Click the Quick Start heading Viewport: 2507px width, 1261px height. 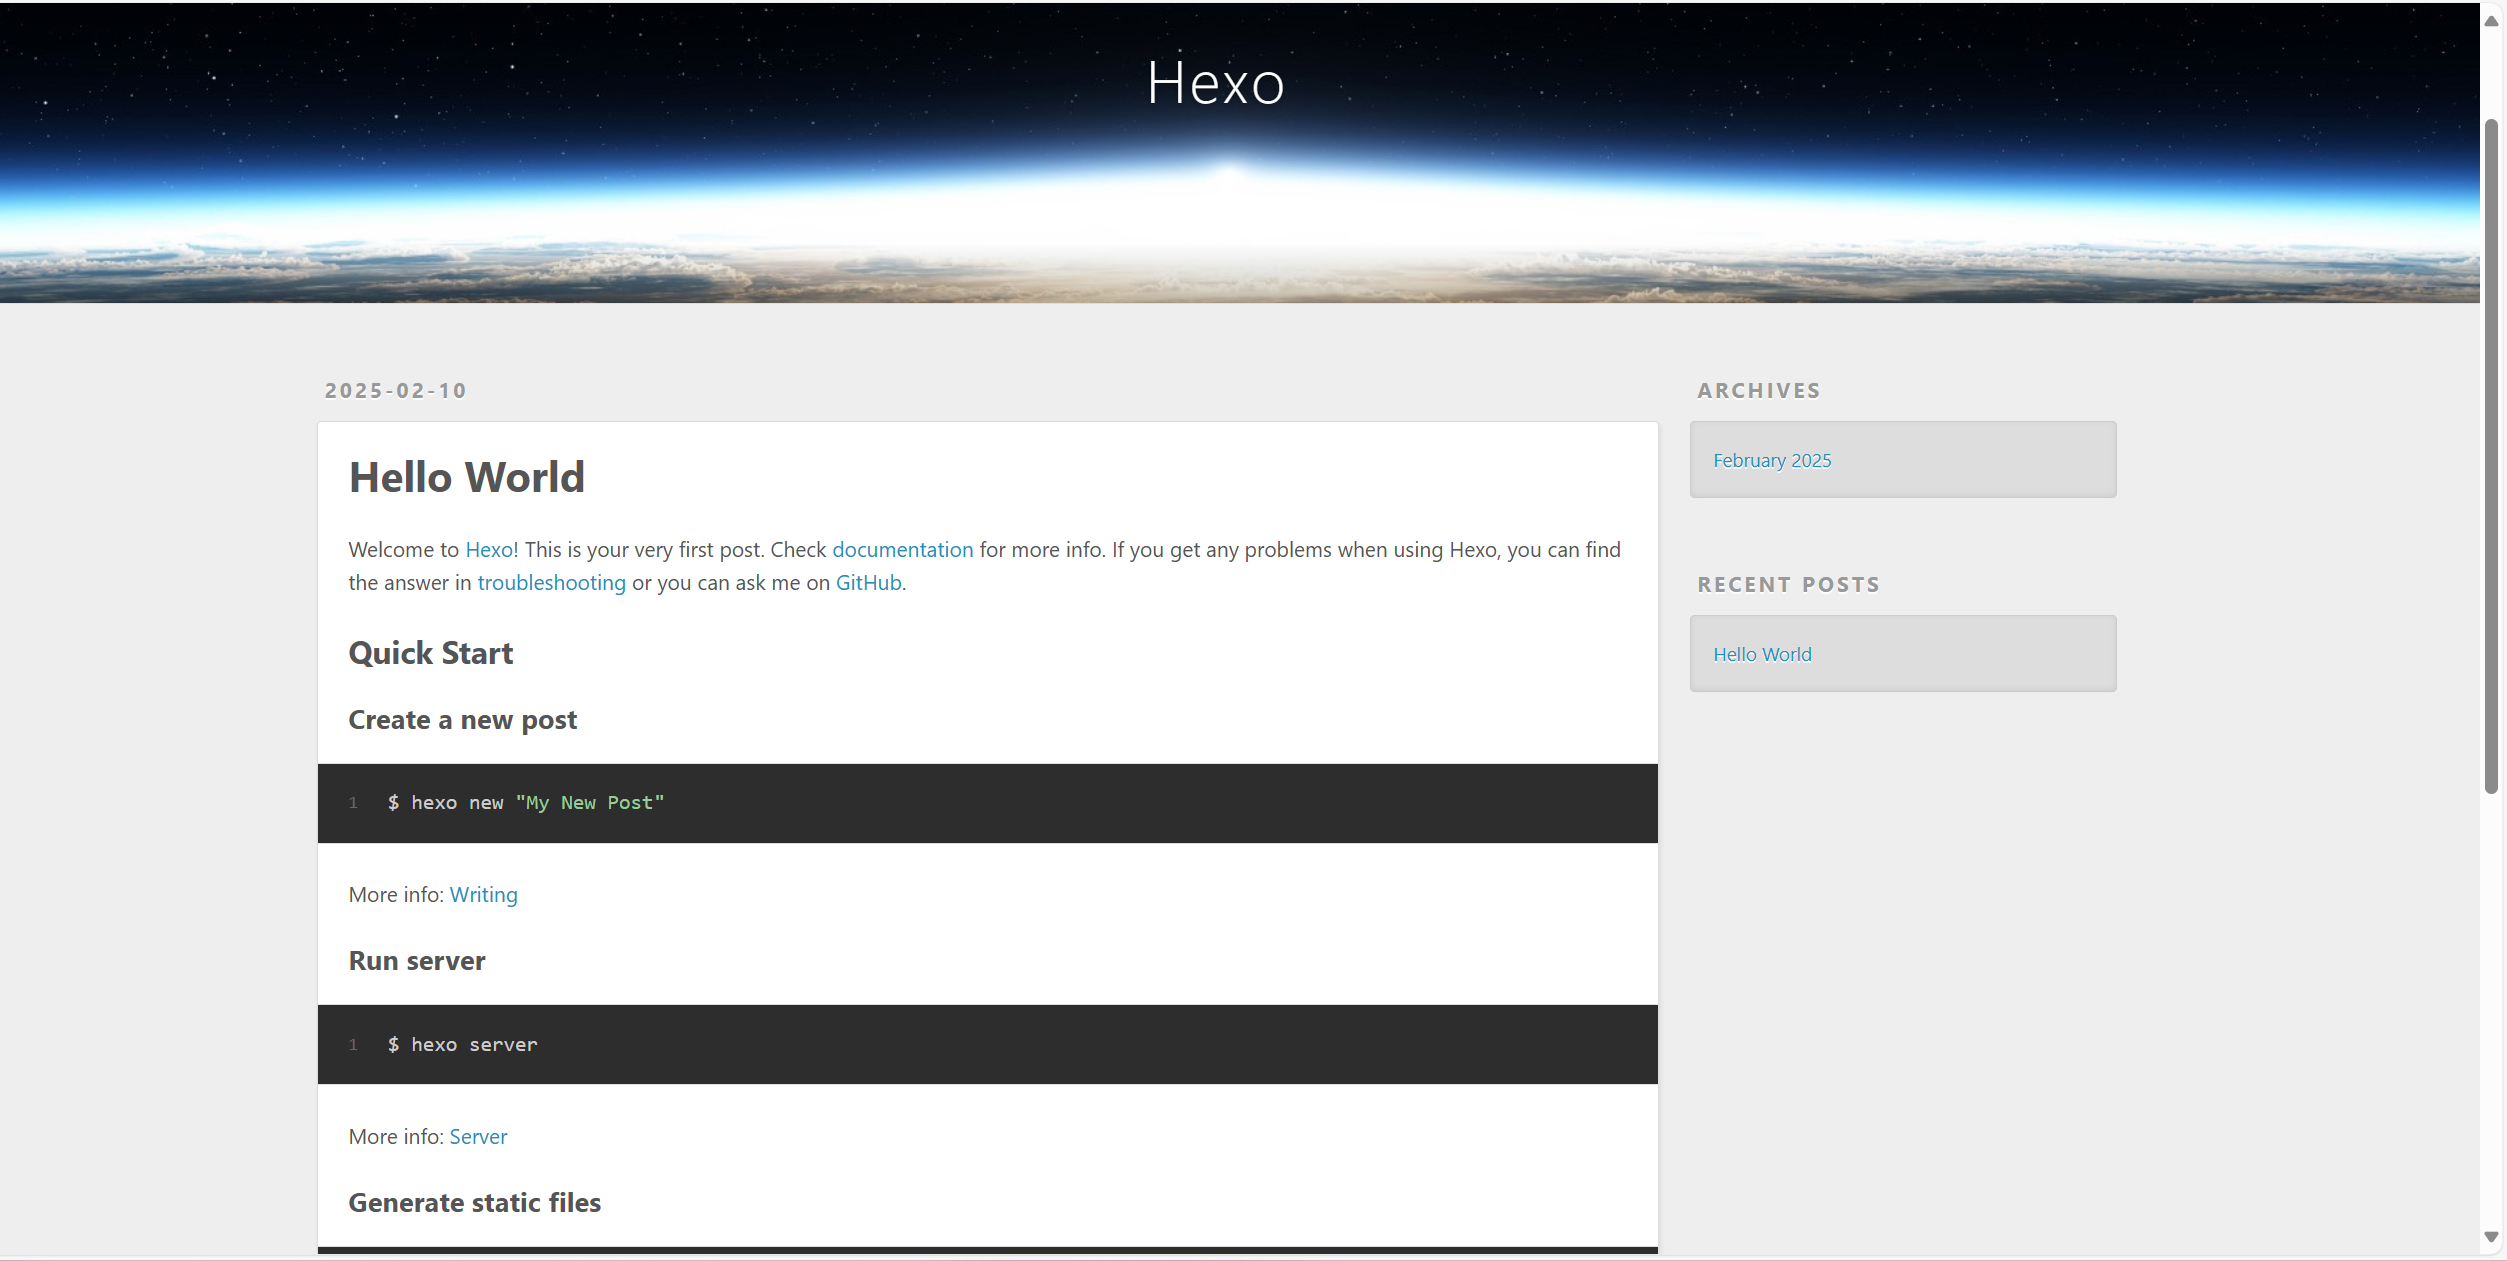430,653
